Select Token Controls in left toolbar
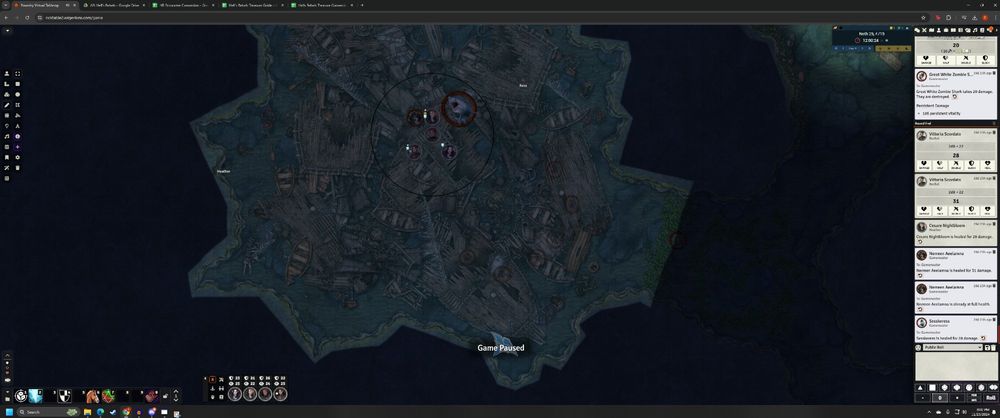 pos(7,73)
